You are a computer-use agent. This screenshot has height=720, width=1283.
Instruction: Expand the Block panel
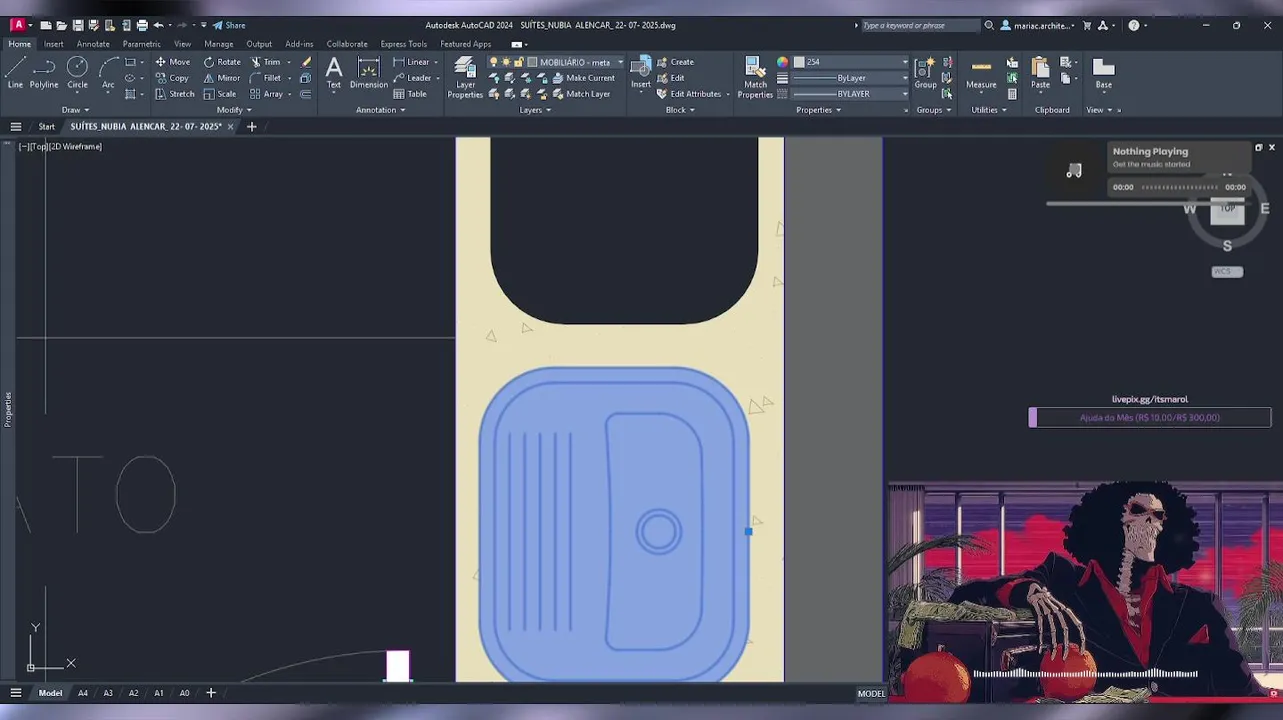point(680,110)
